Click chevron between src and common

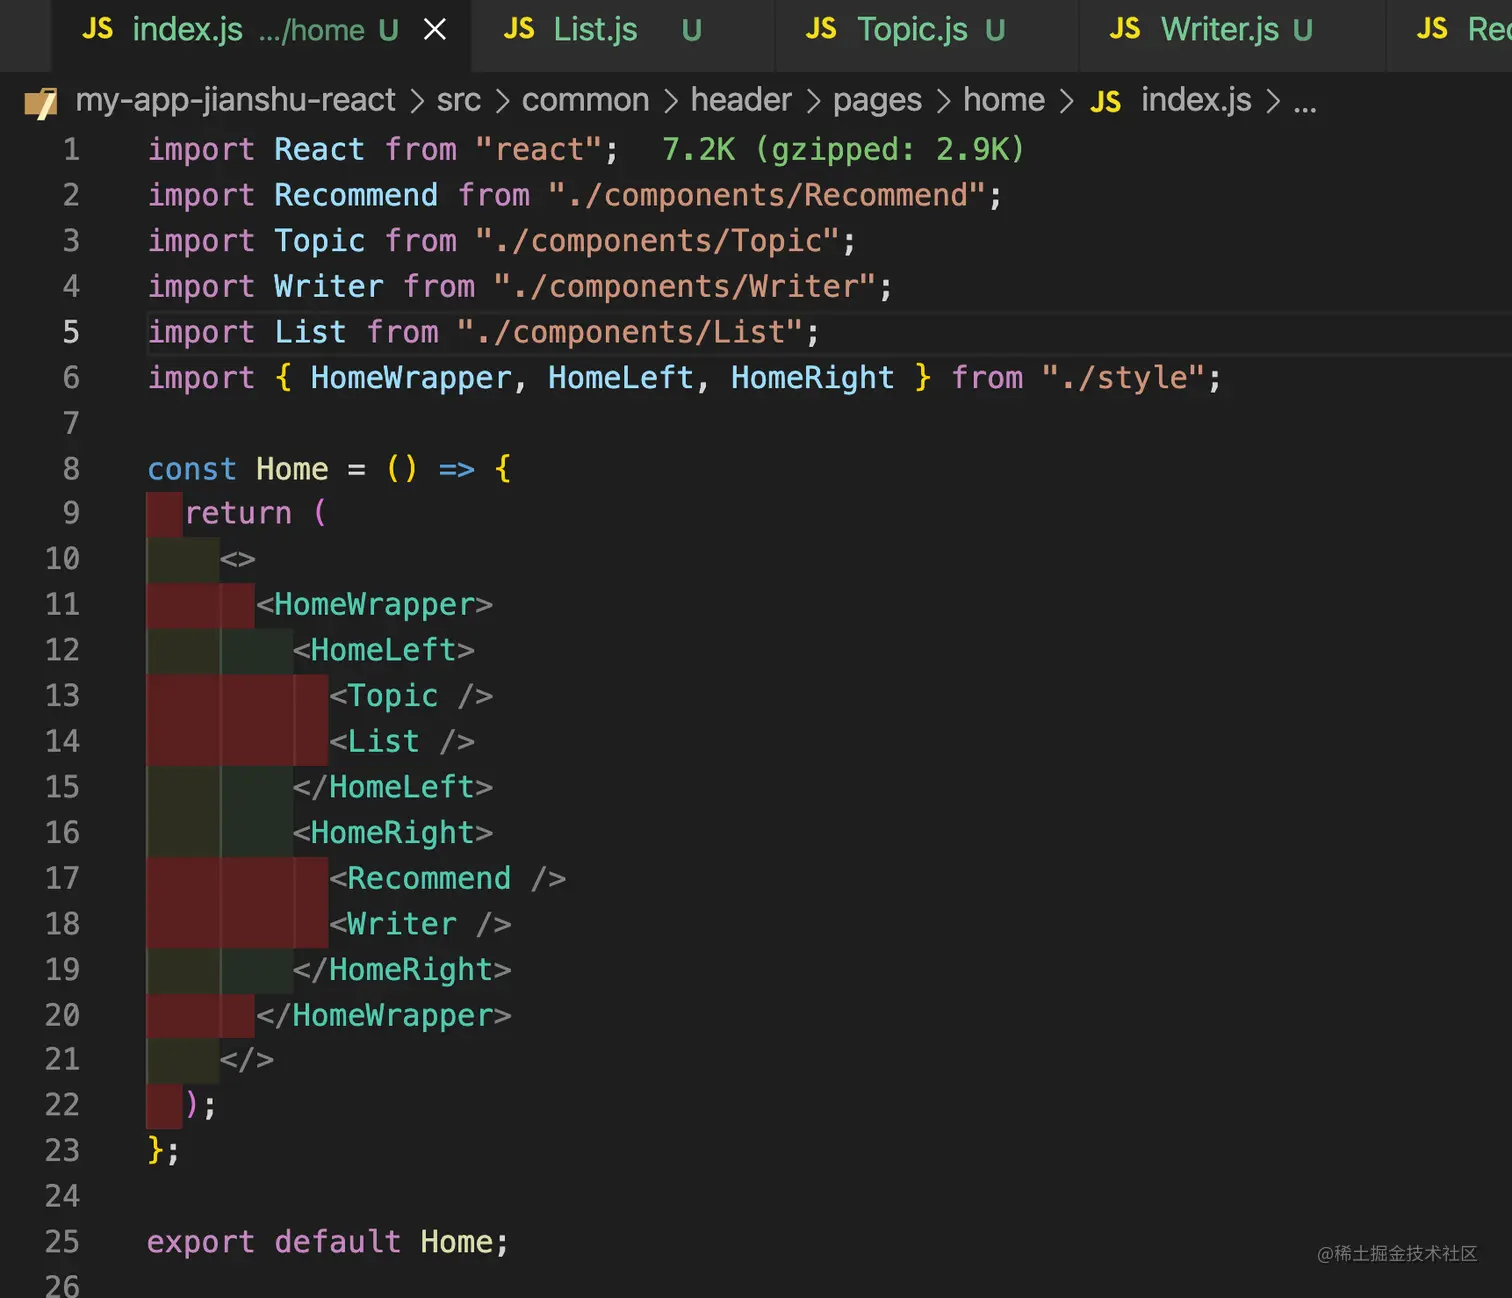[502, 101]
